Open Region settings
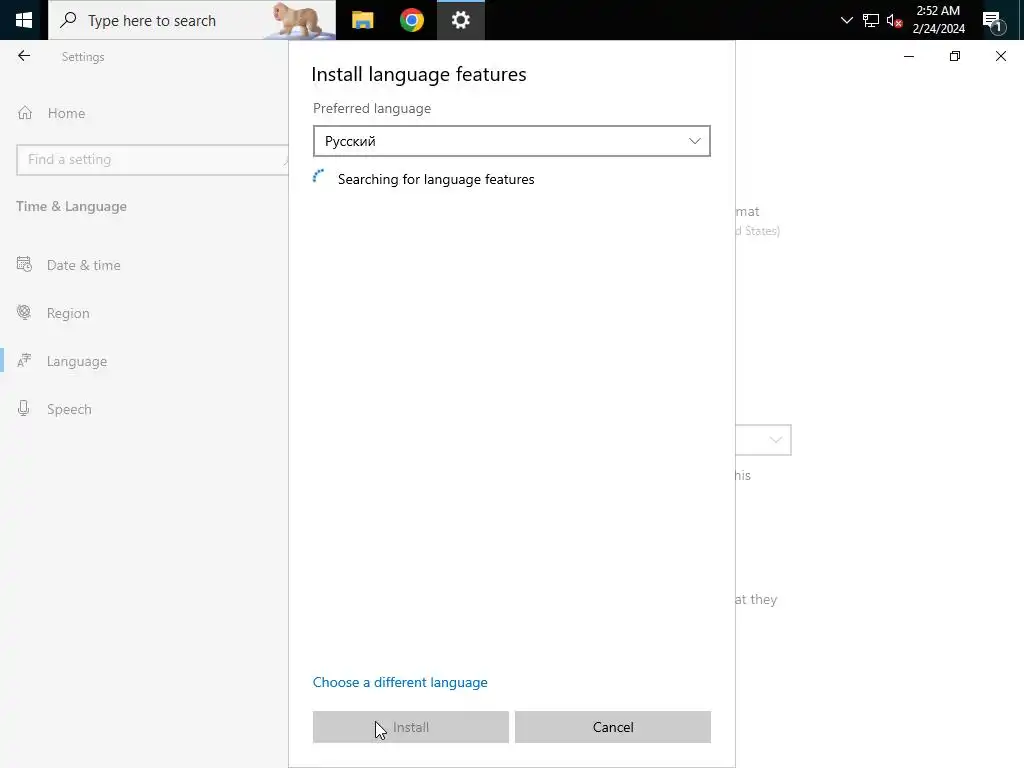The width and height of the screenshot is (1024, 768). pyautogui.click(x=68, y=313)
